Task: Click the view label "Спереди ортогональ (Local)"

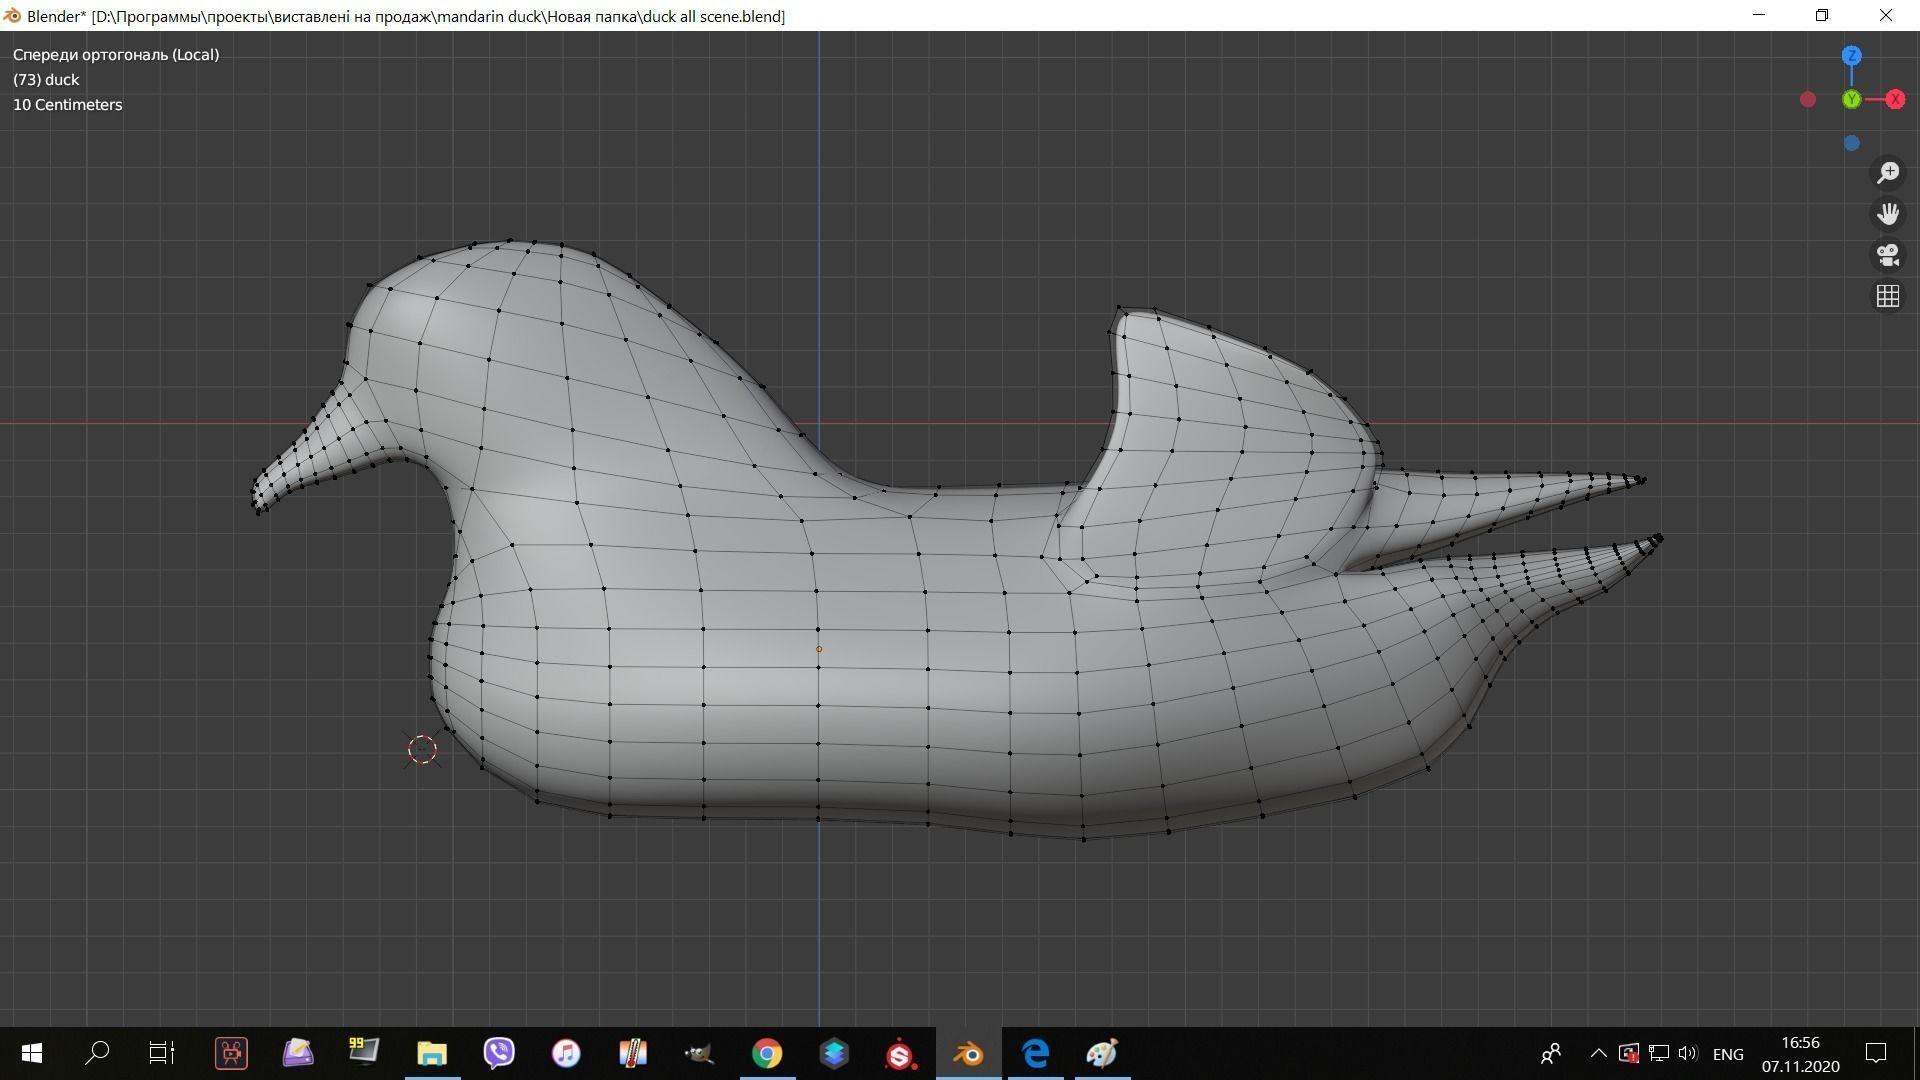Action: [x=116, y=55]
